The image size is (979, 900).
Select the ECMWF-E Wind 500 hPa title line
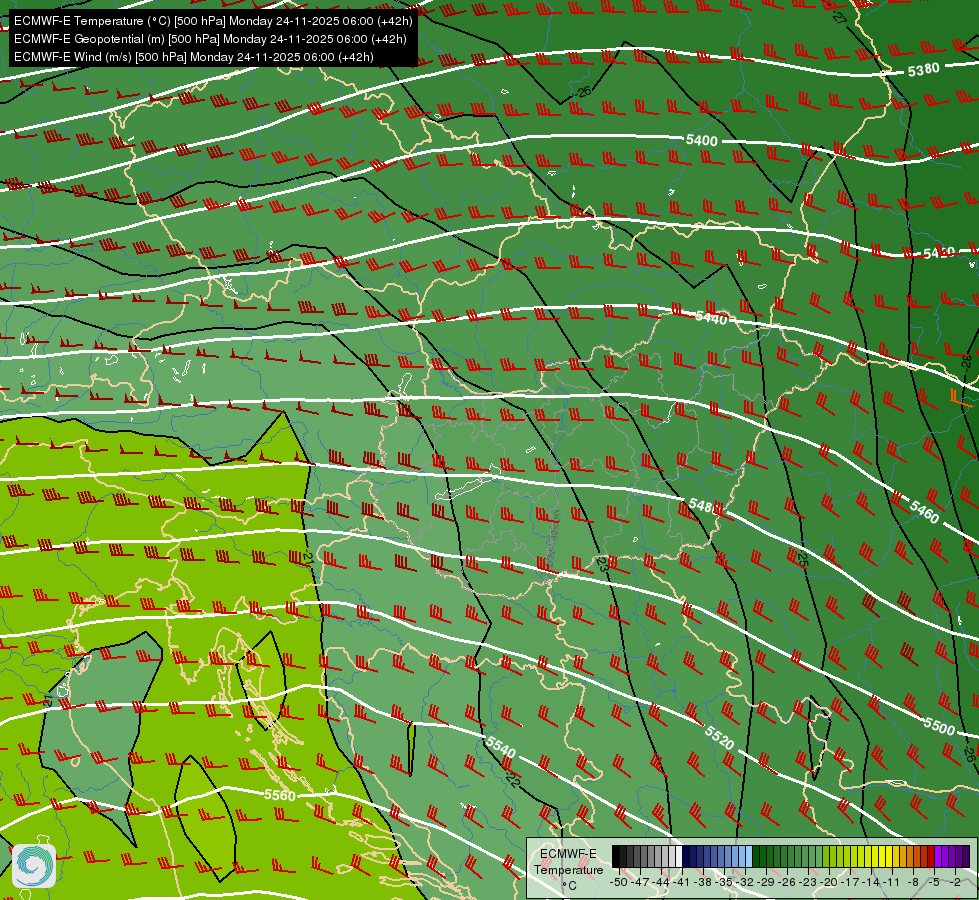pos(194,57)
